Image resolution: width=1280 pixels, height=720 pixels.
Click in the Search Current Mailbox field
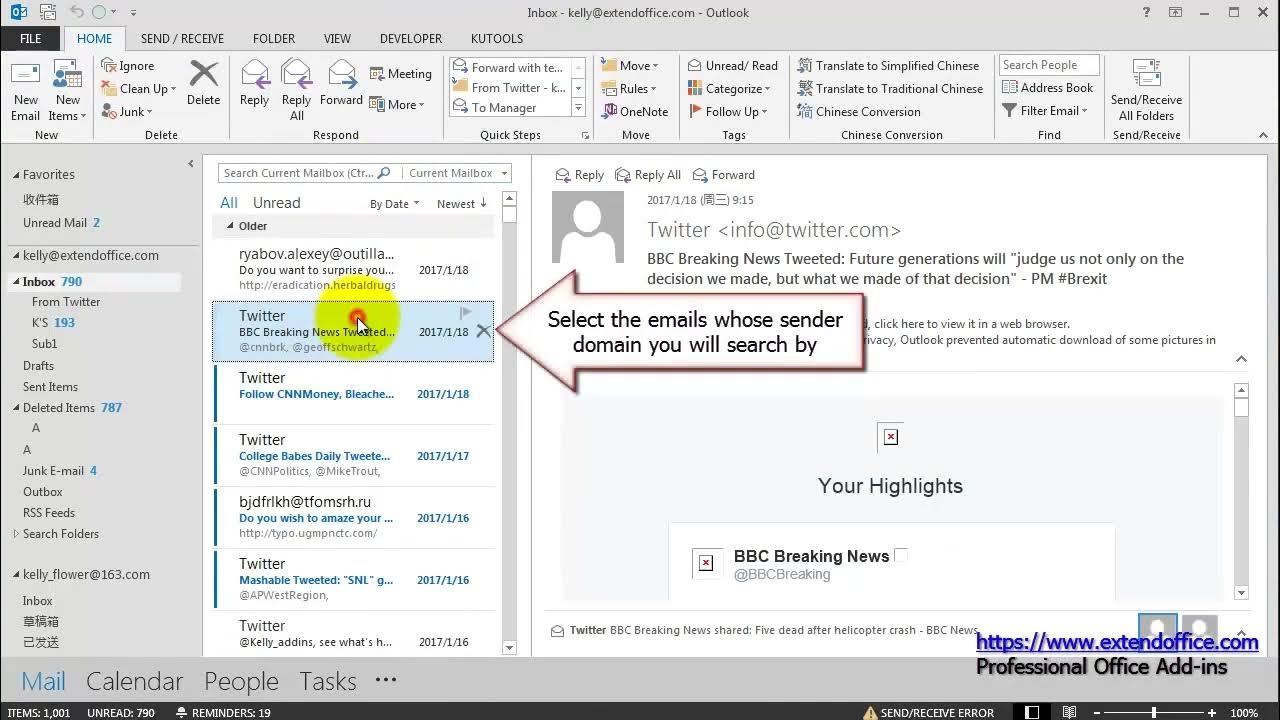[297, 173]
